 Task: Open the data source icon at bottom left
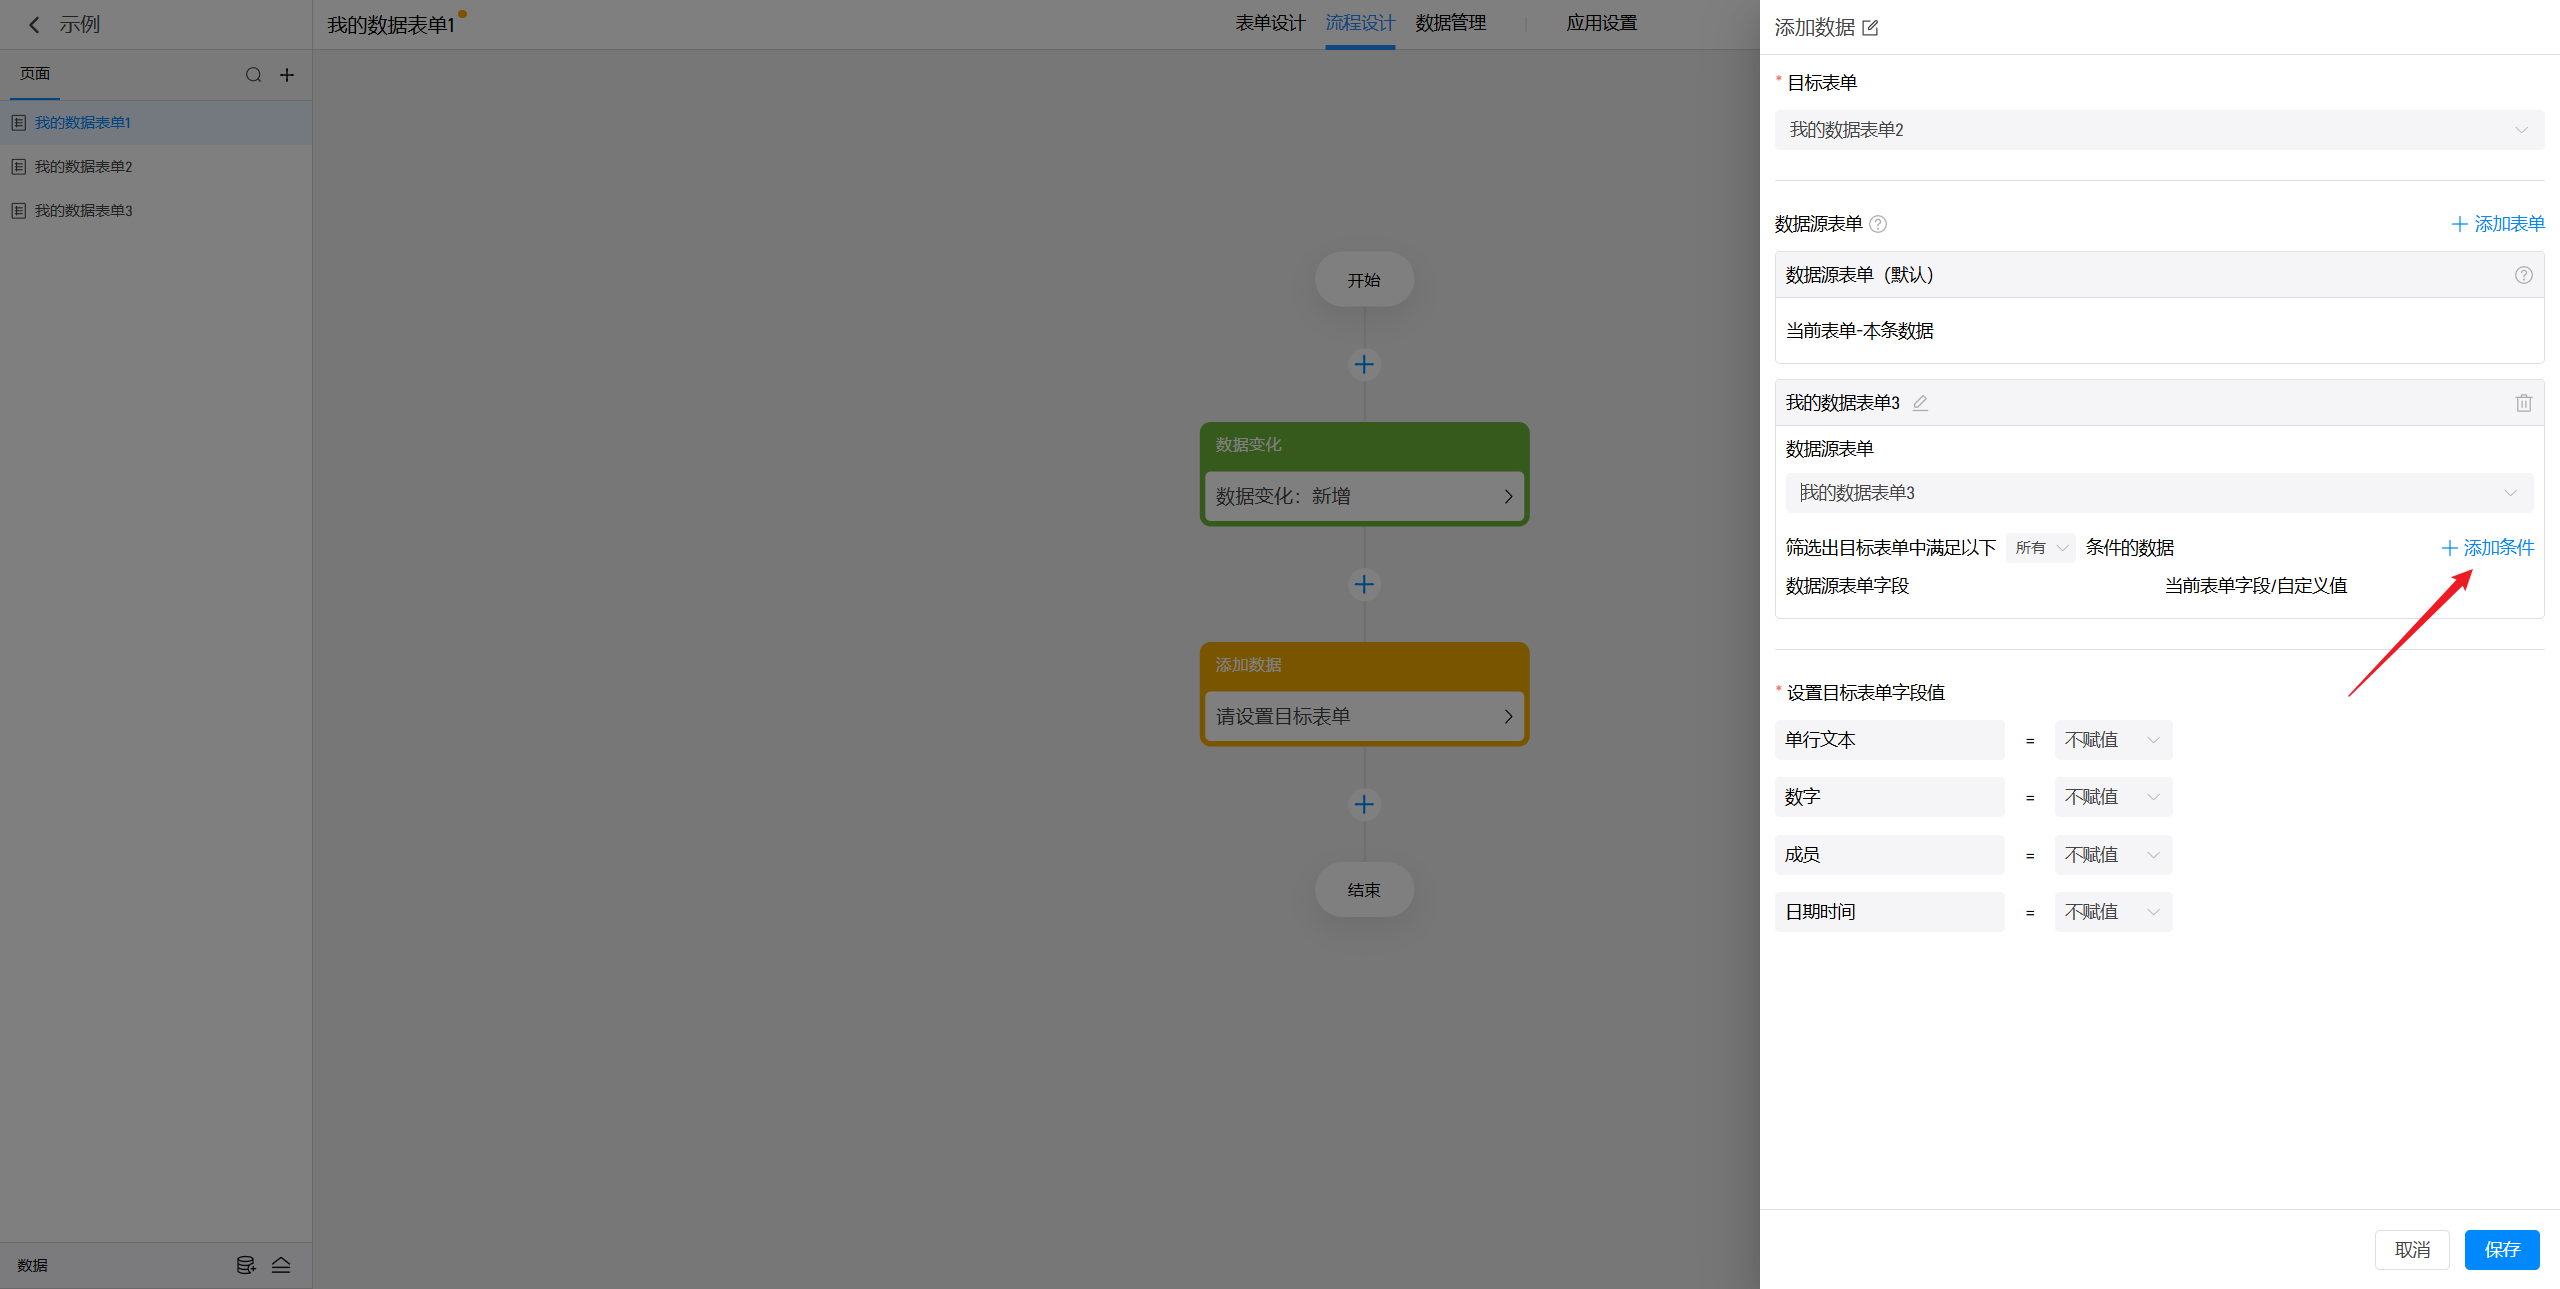tap(245, 1265)
